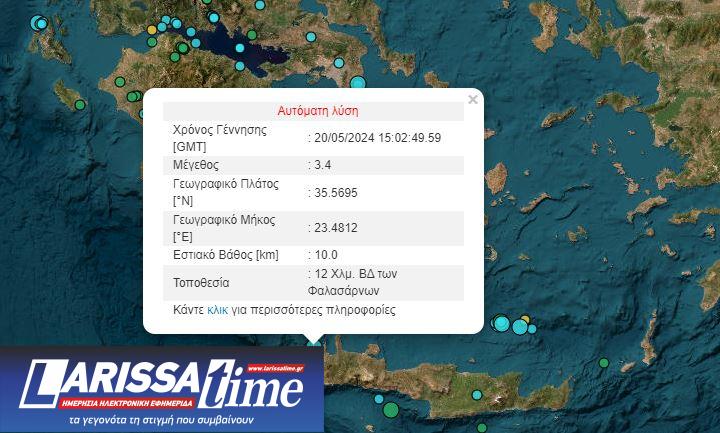Open the Larissa Time logo banner
The image size is (720, 433).
(x=162, y=389)
